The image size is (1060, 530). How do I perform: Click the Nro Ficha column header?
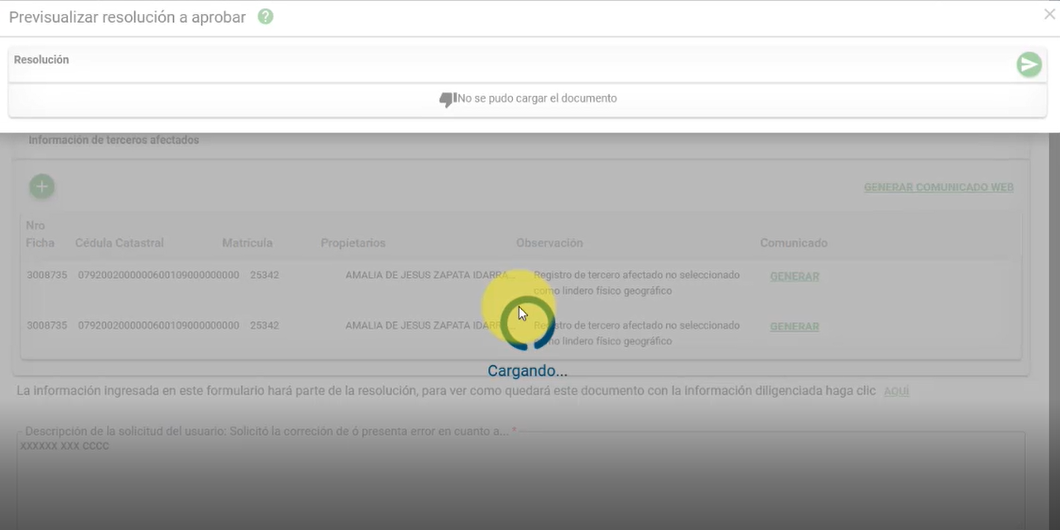pyautogui.click(x=36, y=234)
